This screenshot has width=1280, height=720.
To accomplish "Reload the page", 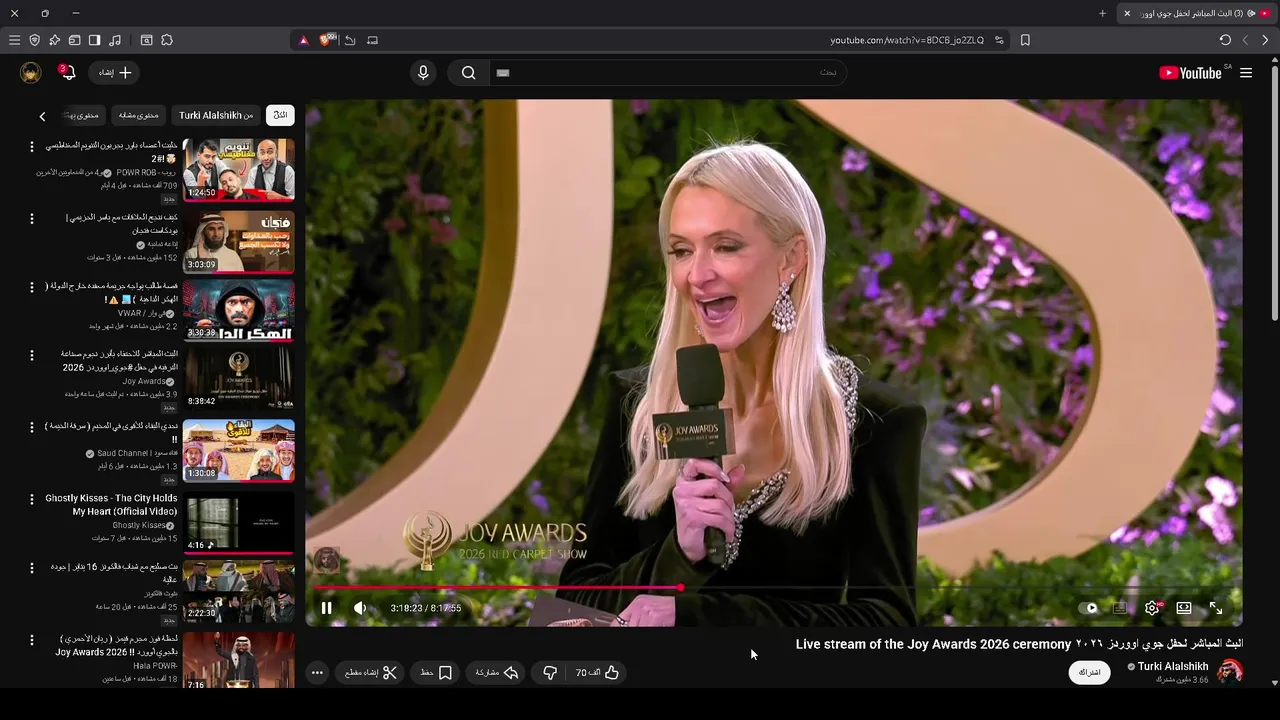I will [1225, 40].
